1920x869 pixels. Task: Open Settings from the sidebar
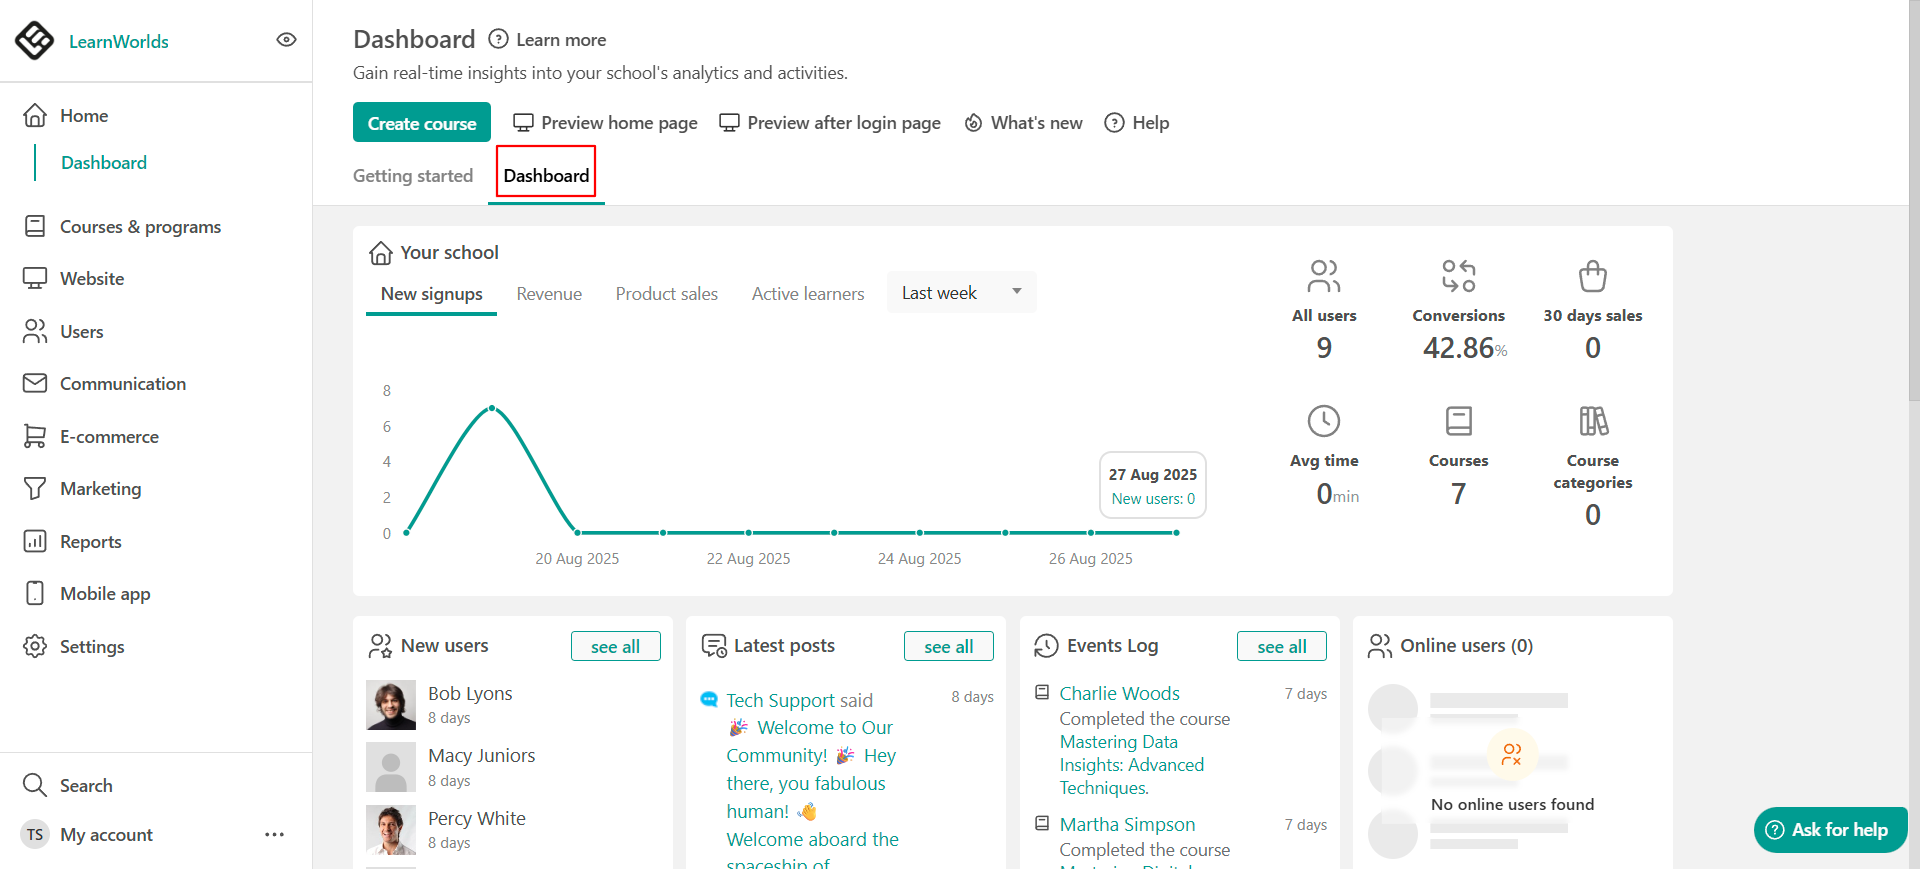coord(92,647)
